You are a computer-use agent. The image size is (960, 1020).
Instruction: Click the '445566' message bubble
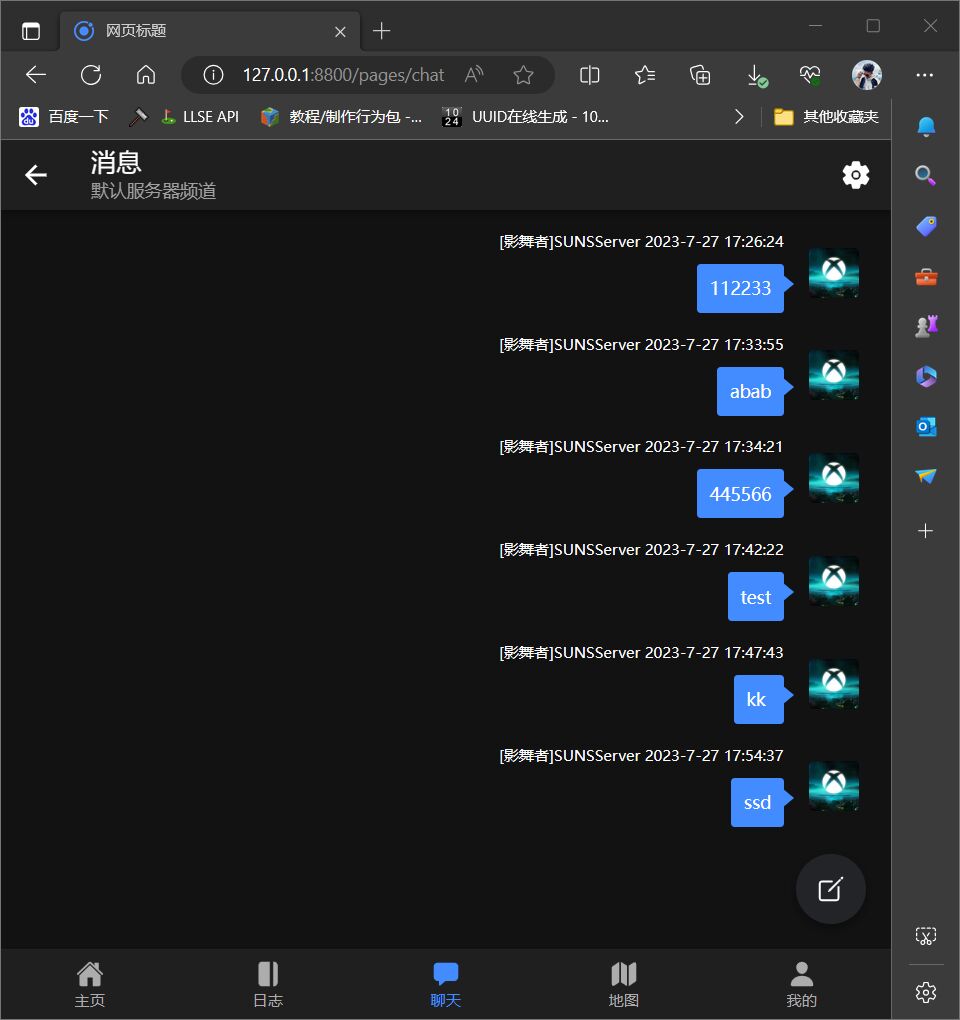740,494
